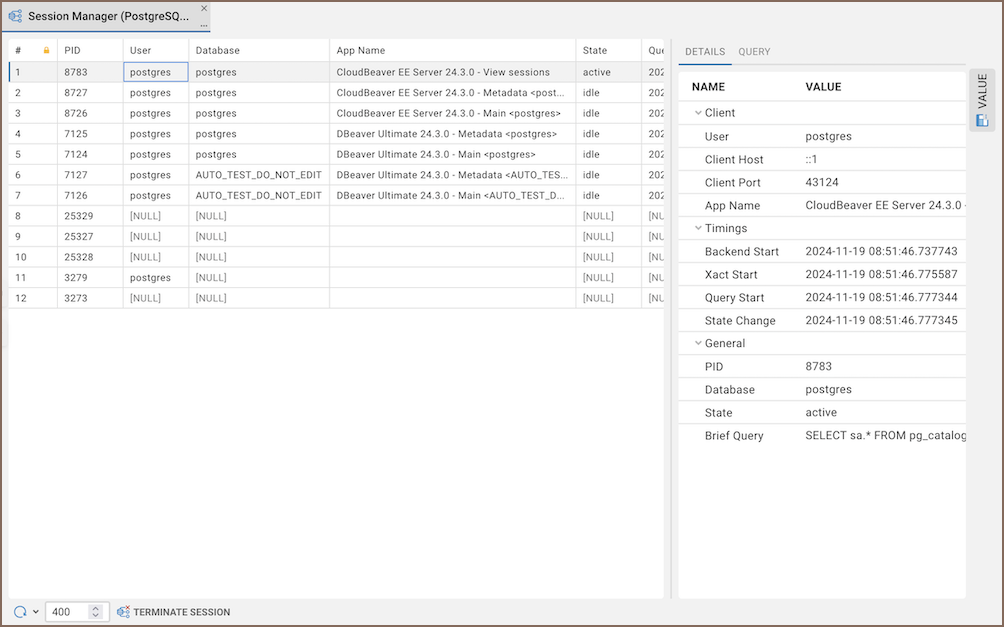Switch to the QUERY tab

754,52
